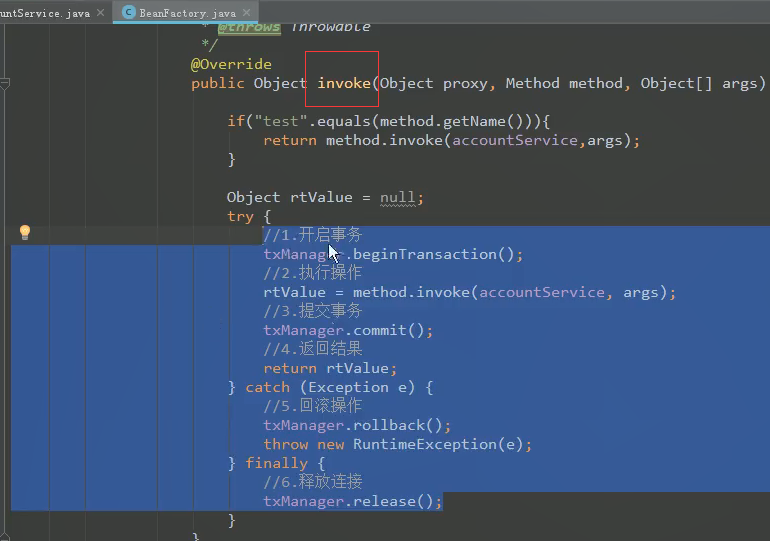Click method.getName() in the if condition

point(450,121)
